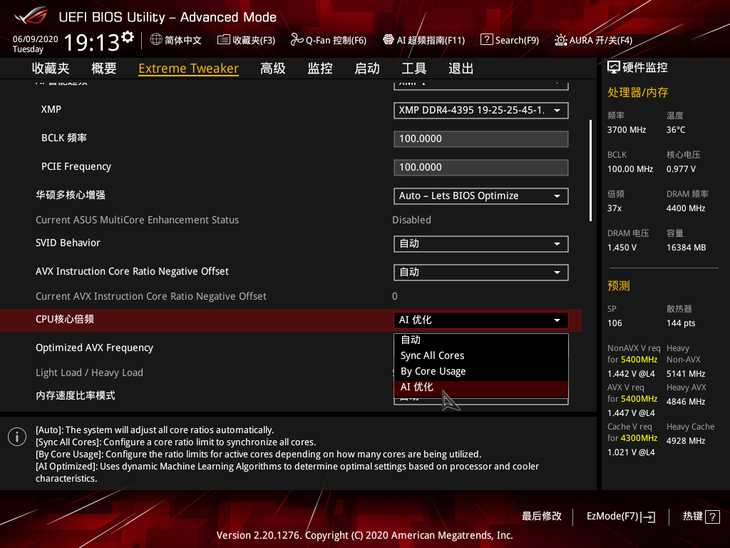Viewport: 730px width, 548px height.
Task: Launch AI 超频指南(F11) guide icon
Action: coord(388,40)
